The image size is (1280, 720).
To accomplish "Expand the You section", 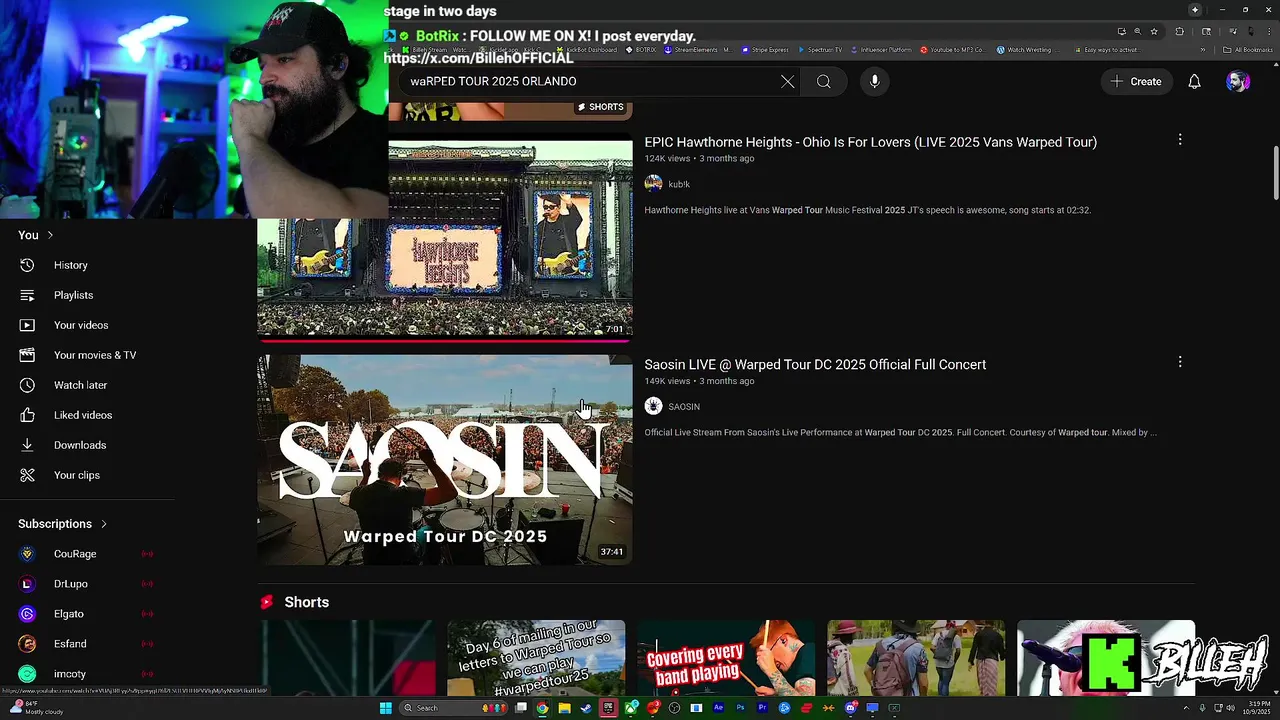I will (36, 235).
